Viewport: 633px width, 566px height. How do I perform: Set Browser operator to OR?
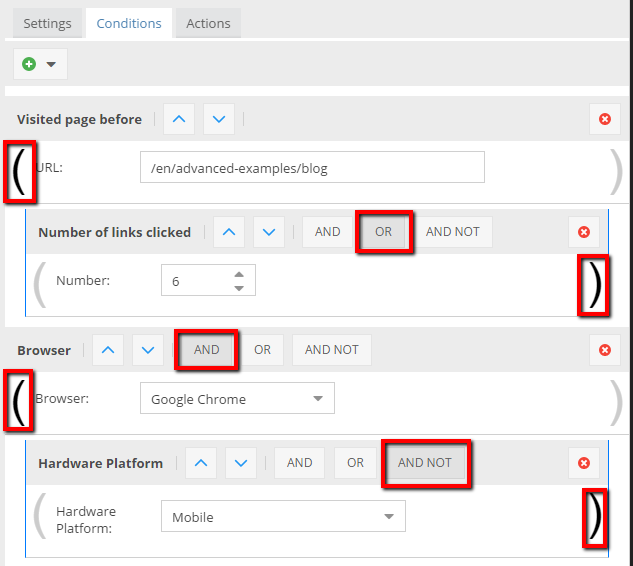(x=262, y=350)
